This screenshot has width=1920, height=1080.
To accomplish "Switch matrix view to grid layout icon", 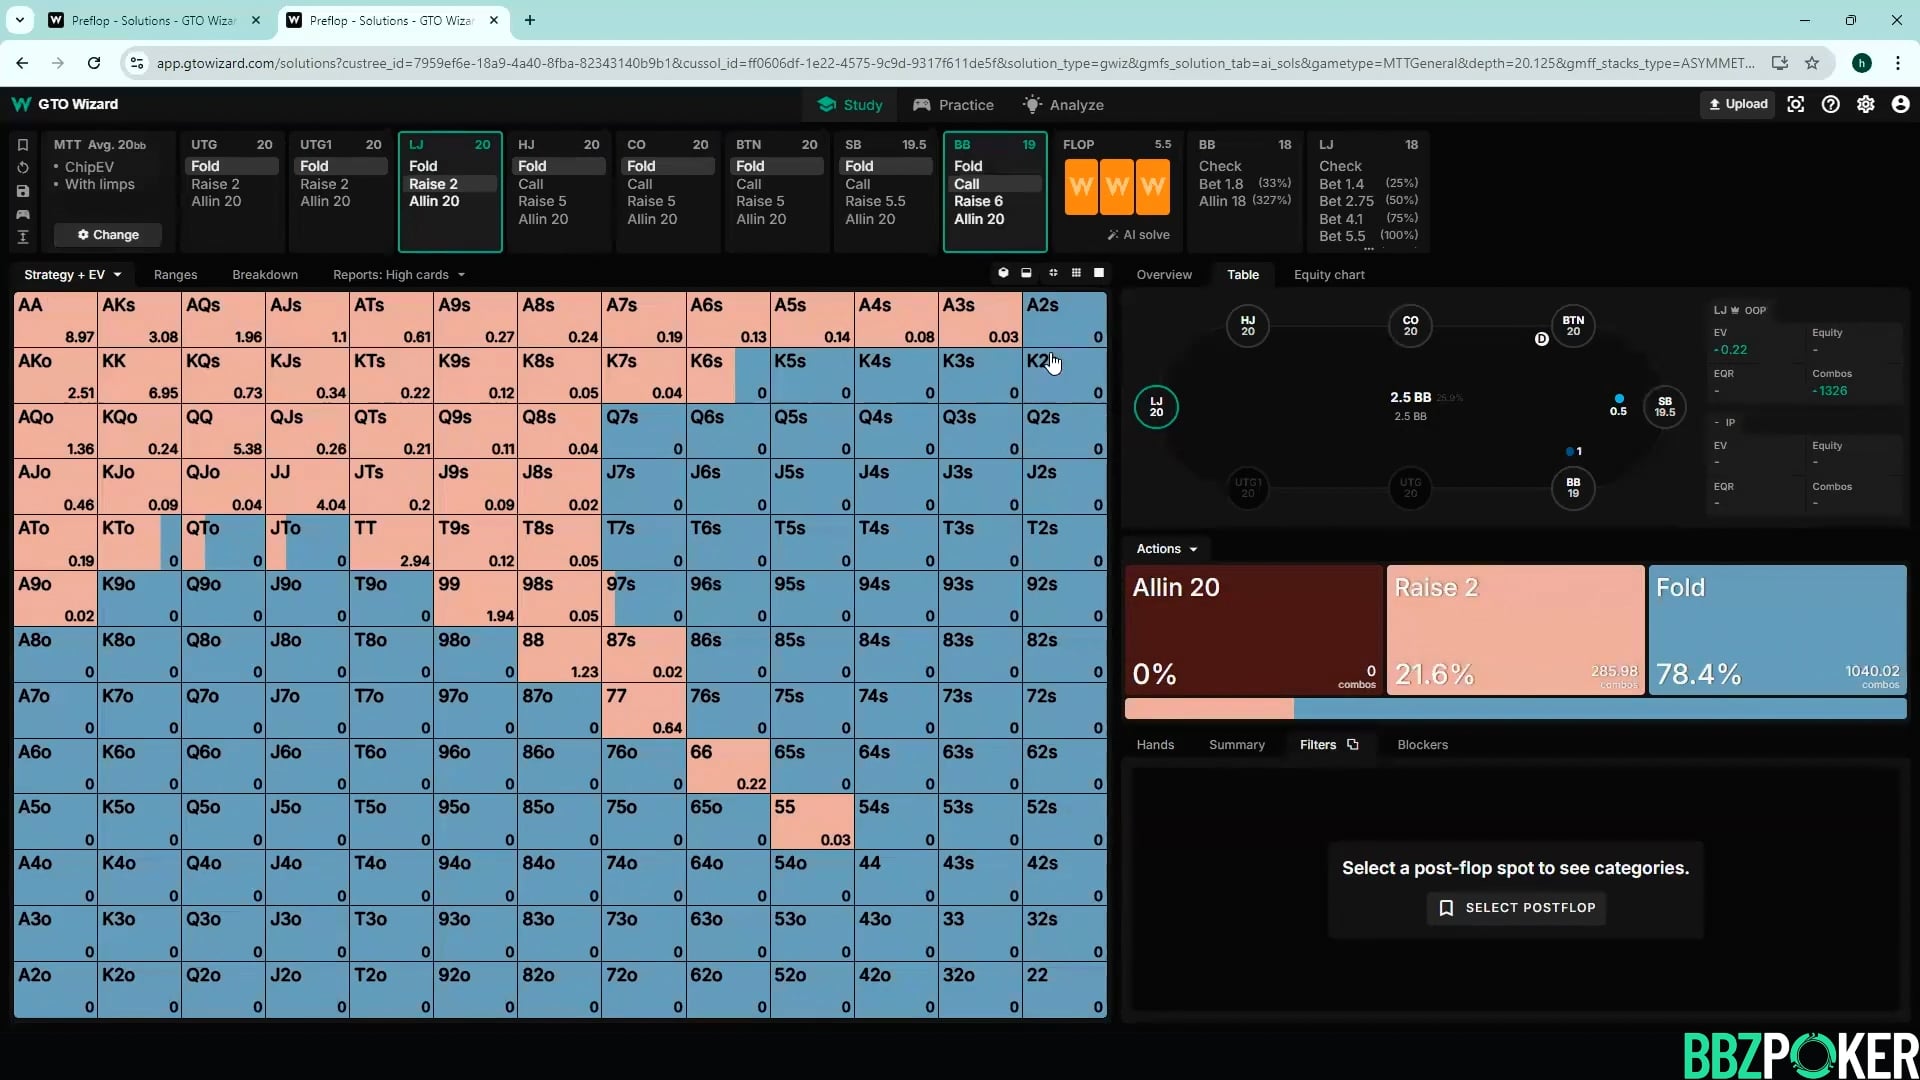I will pos(1076,273).
